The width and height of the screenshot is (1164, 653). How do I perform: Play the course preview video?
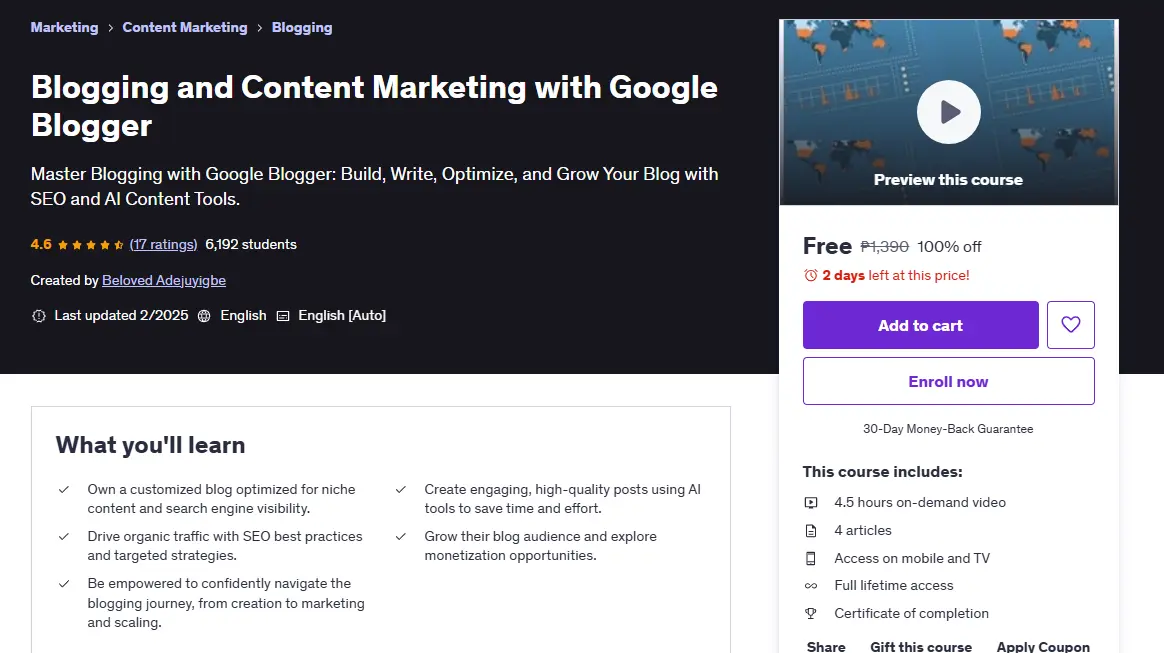point(949,112)
